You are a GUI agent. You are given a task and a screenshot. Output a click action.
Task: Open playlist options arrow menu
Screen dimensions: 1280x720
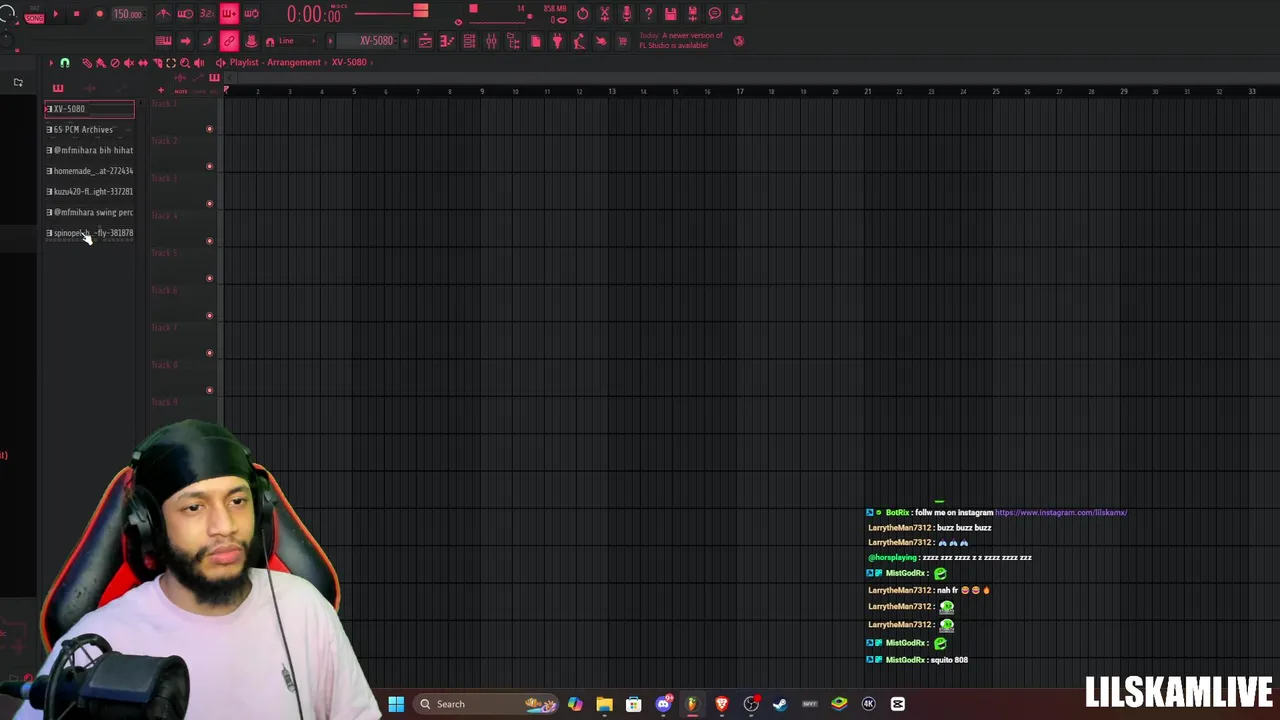tap(51, 63)
